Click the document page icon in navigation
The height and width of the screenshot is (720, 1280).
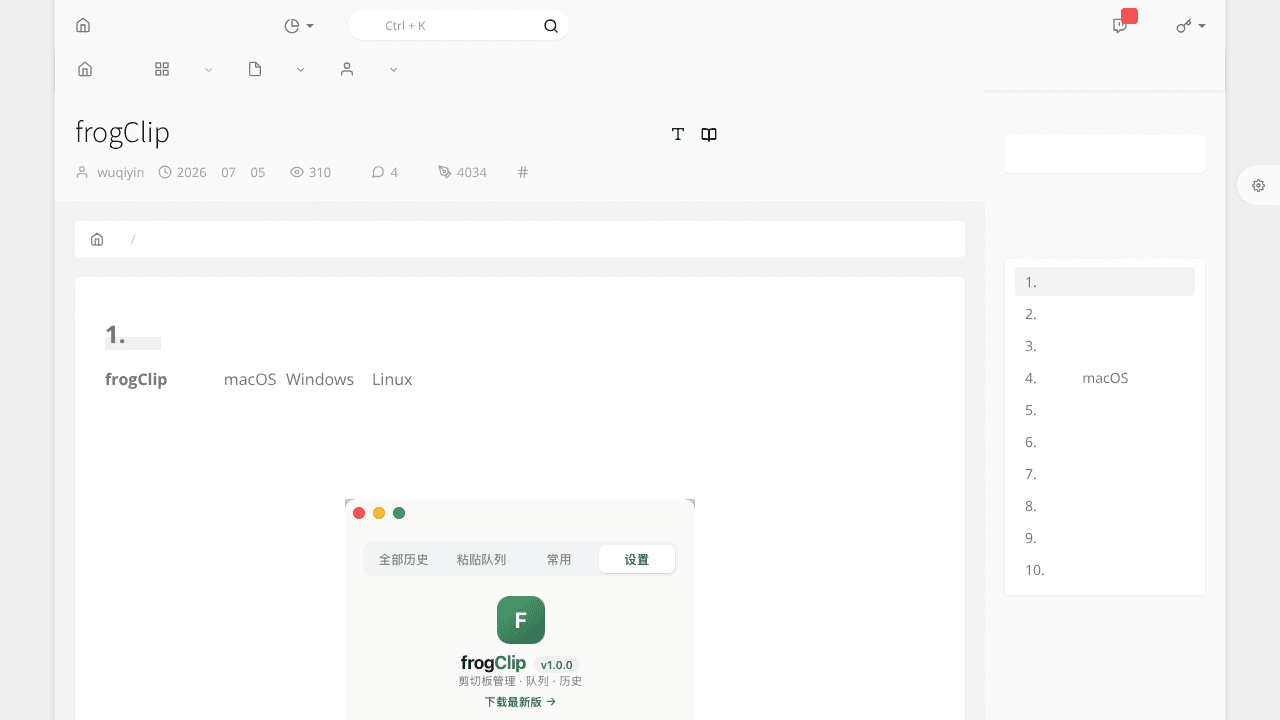[x=255, y=69]
